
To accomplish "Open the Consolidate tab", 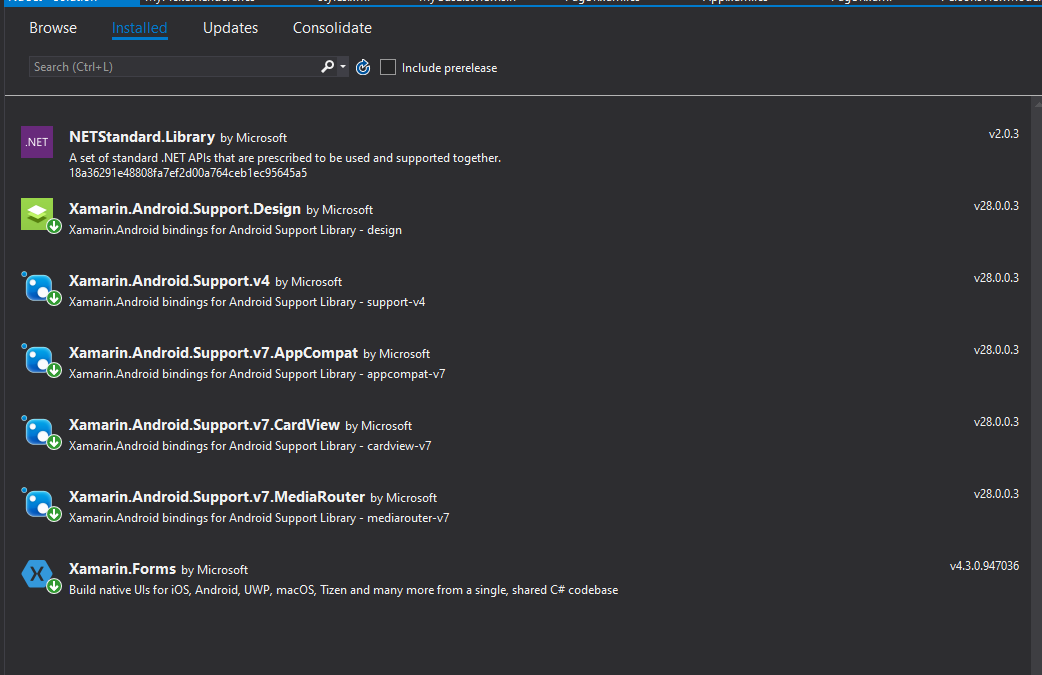I will click(x=332, y=28).
